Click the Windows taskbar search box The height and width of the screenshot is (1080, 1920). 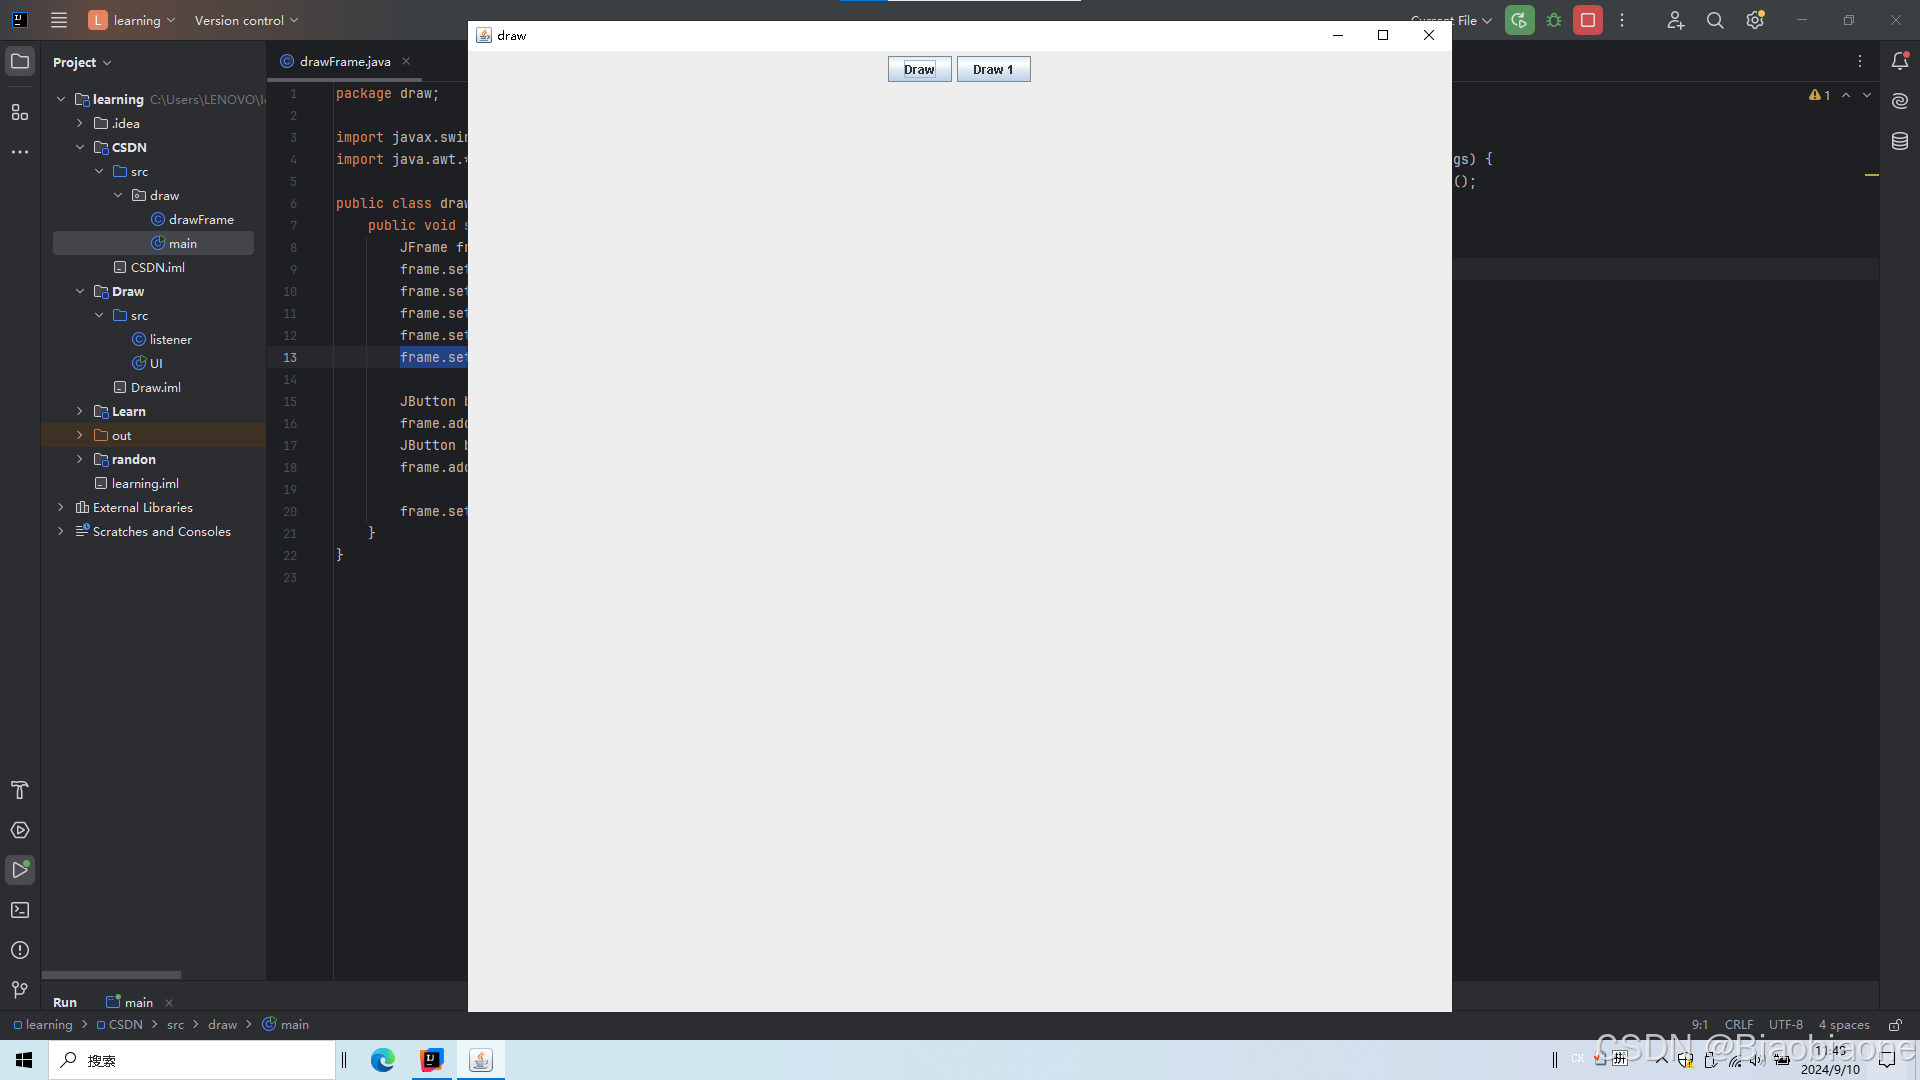(x=192, y=1060)
